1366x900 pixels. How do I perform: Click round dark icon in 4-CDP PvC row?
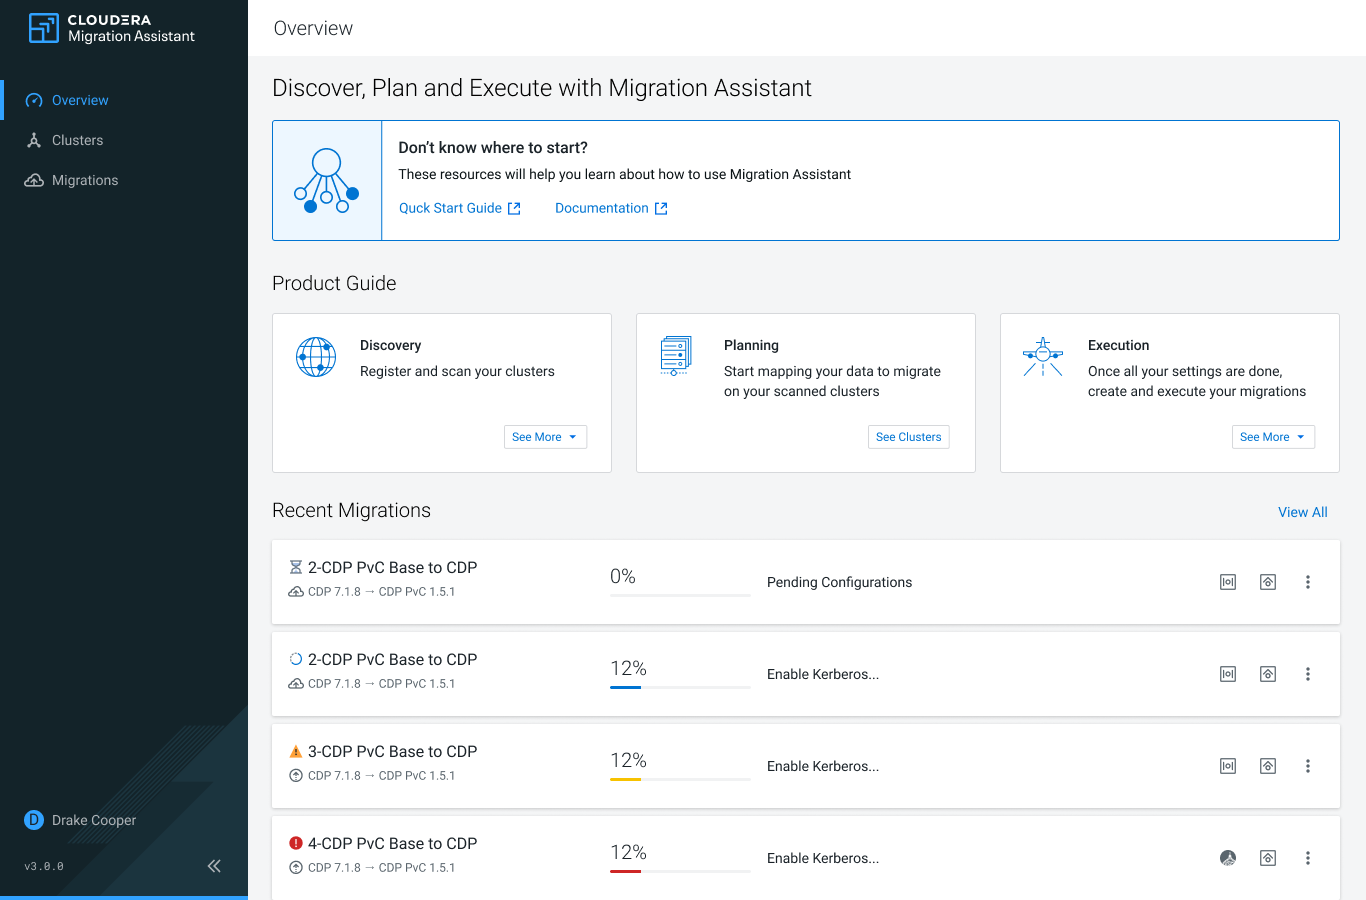(x=1228, y=858)
